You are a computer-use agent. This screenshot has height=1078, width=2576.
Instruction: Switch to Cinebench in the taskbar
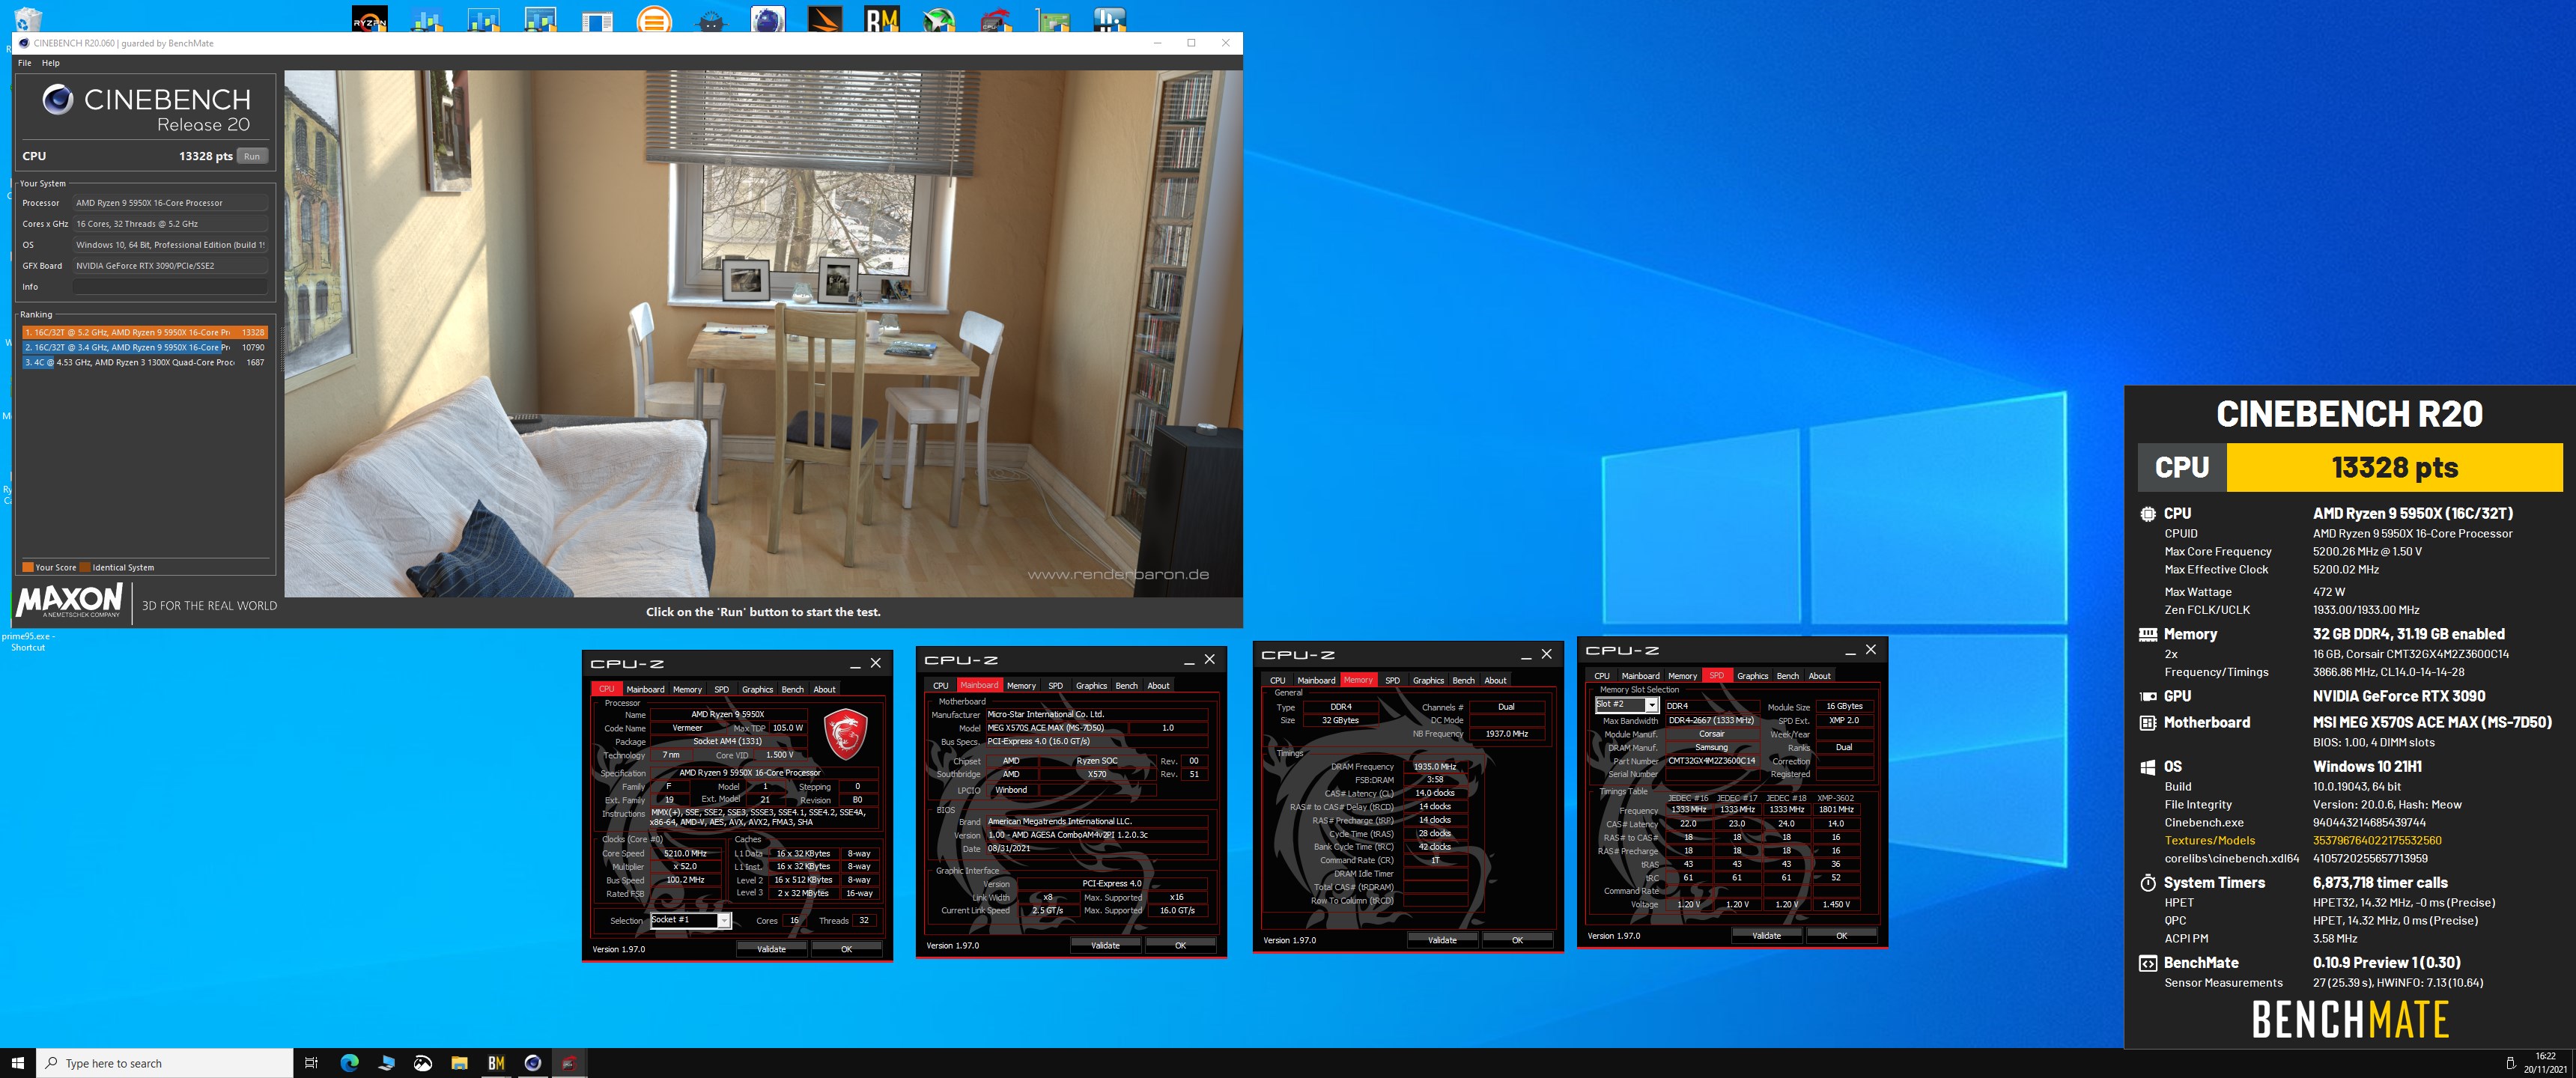(x=533, y=1063)
